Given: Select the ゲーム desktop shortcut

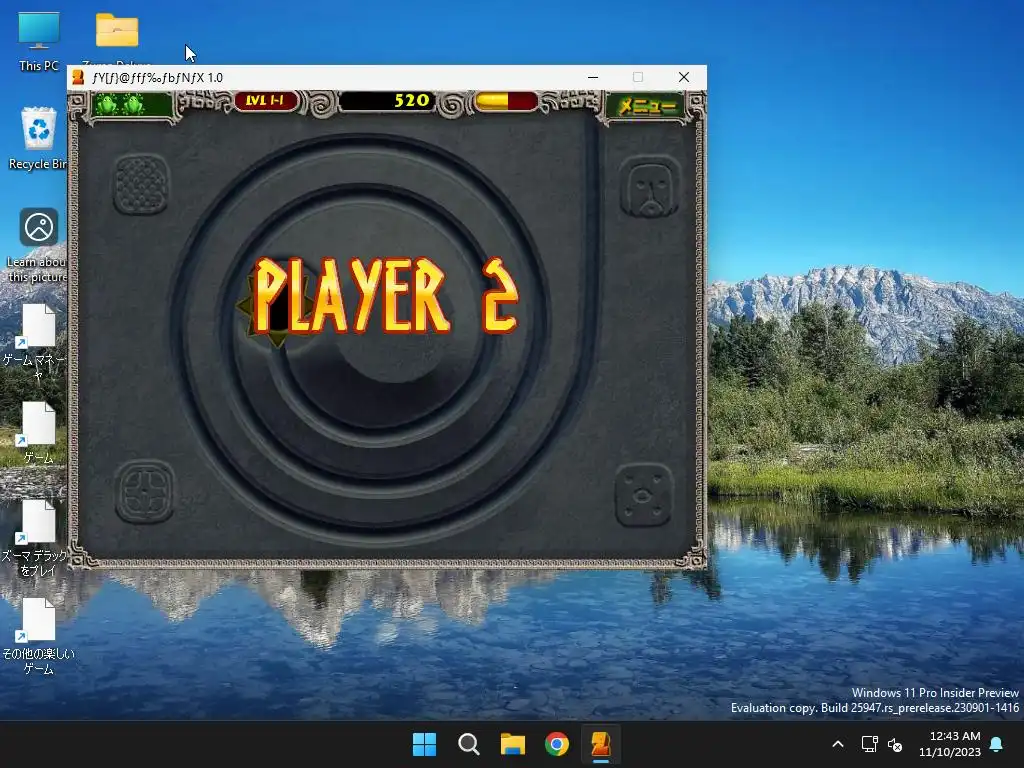Looking at the screenshot, I should 39,432.
